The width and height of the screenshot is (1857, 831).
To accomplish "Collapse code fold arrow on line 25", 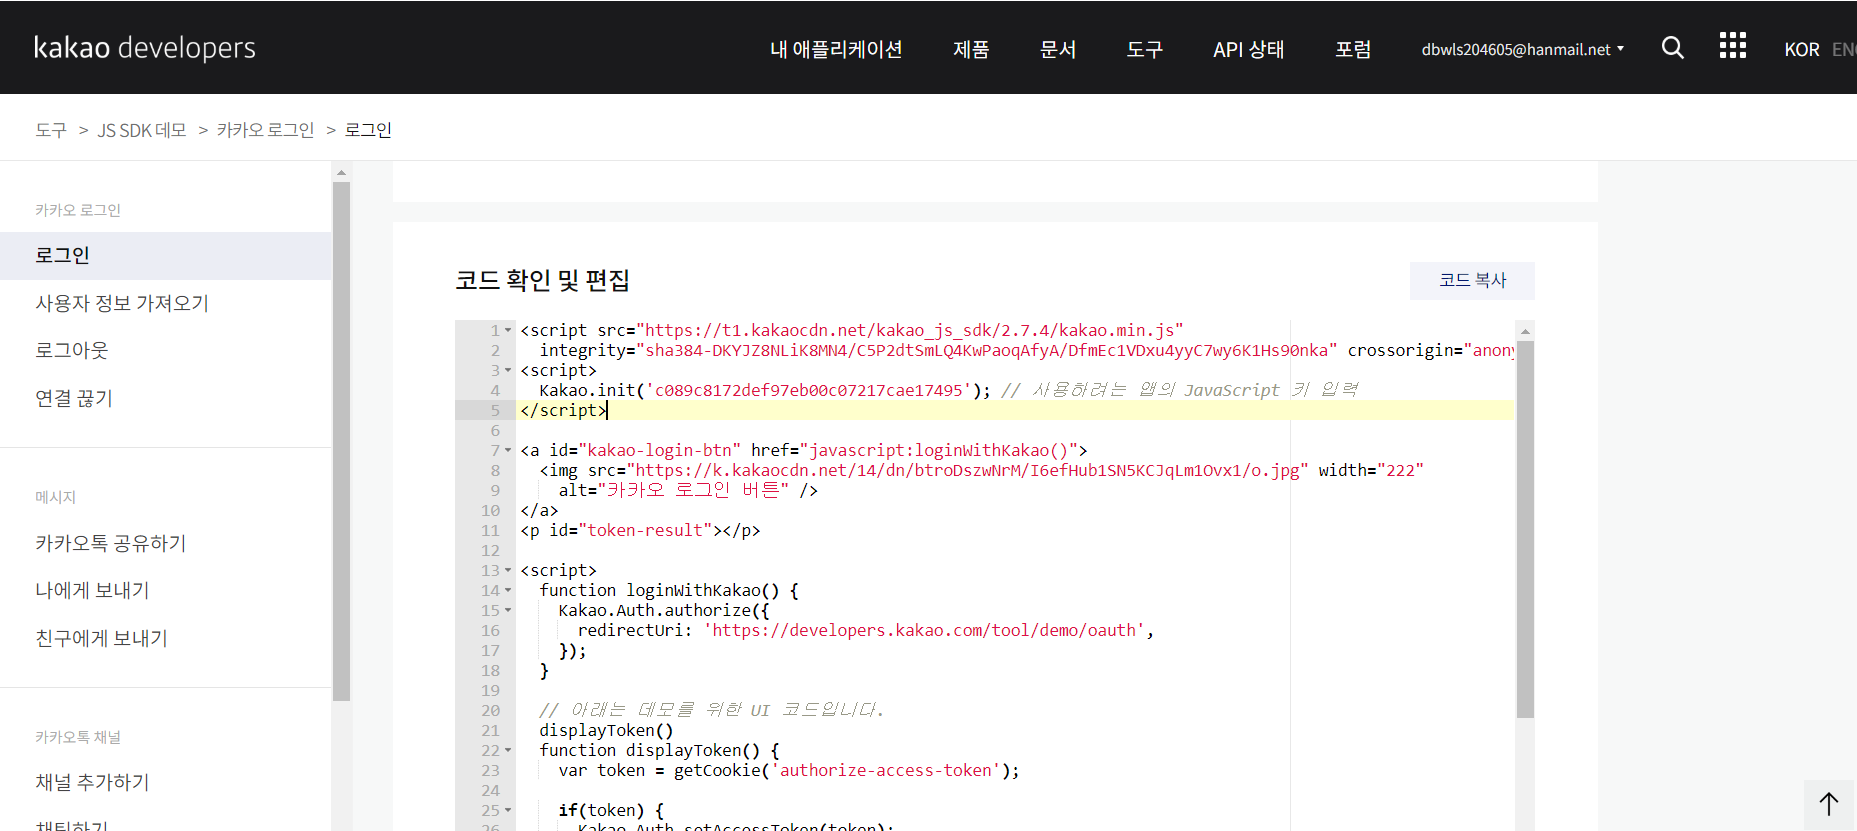I will point(508,810).
